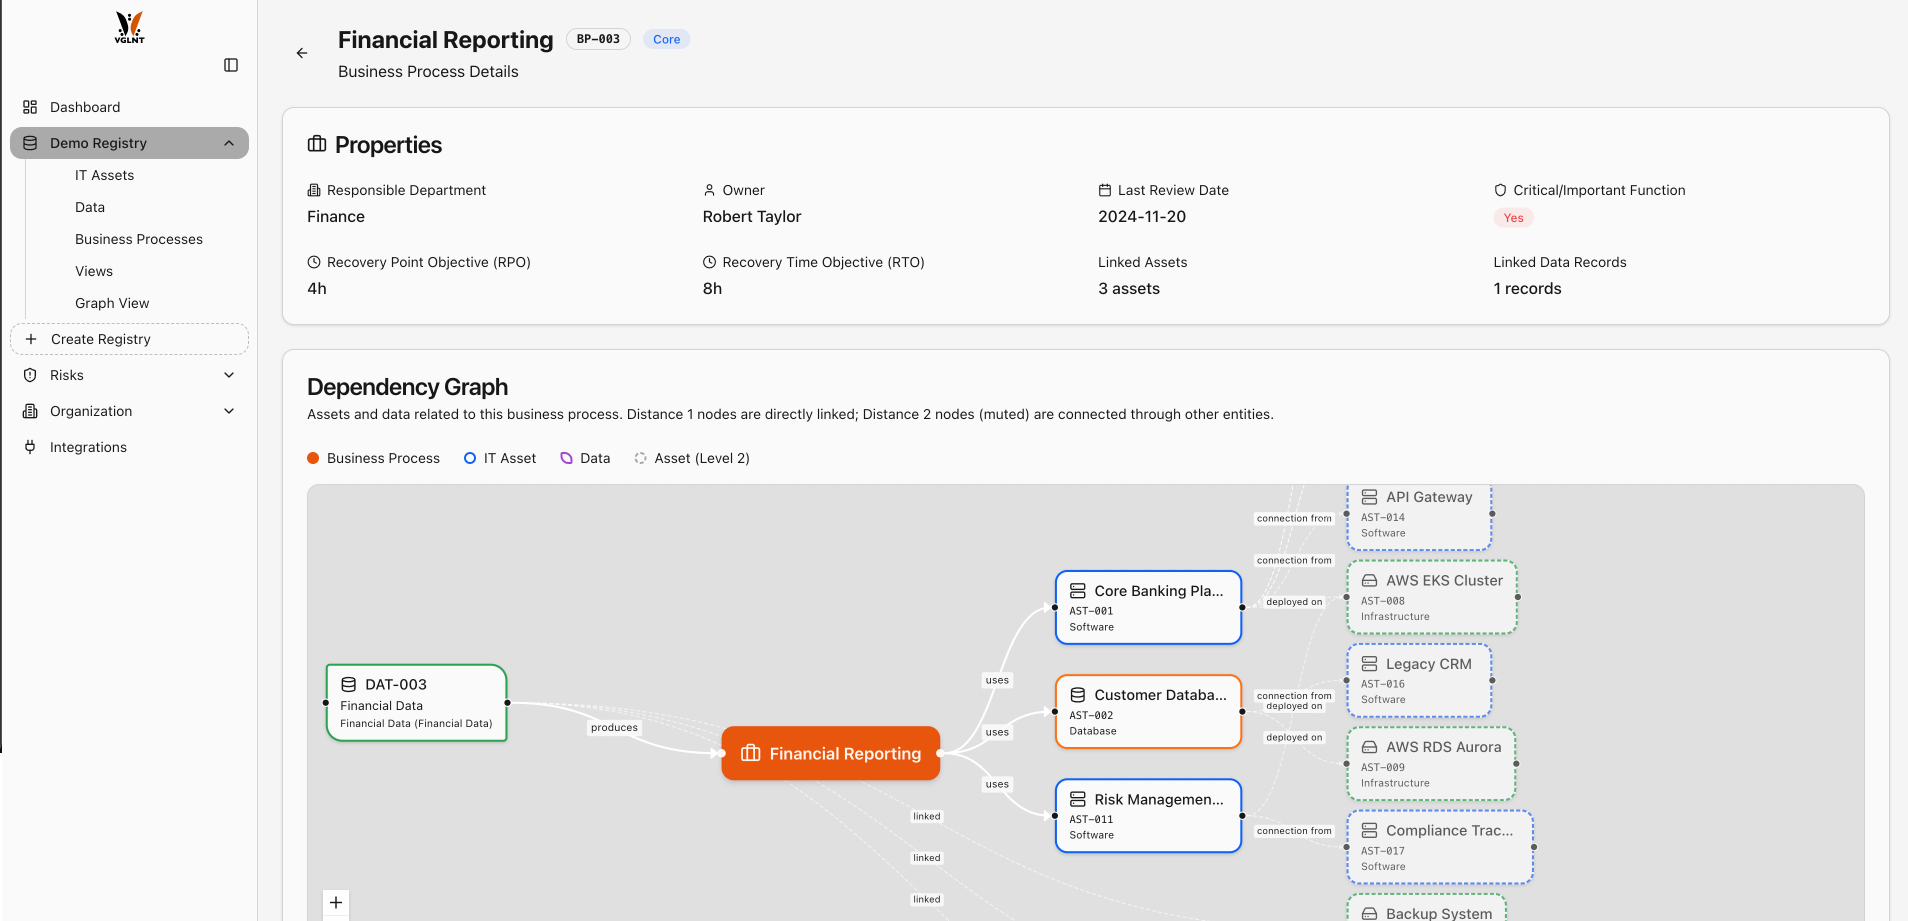Expand the Organization section
Image resolution: width=1908 pixels, height=921 pixels.
pyautogui.click(x=229, y=411)
